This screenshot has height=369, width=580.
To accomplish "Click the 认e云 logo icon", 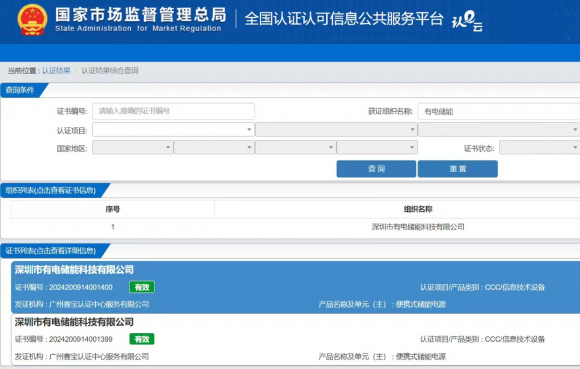I will pos(468,21).
